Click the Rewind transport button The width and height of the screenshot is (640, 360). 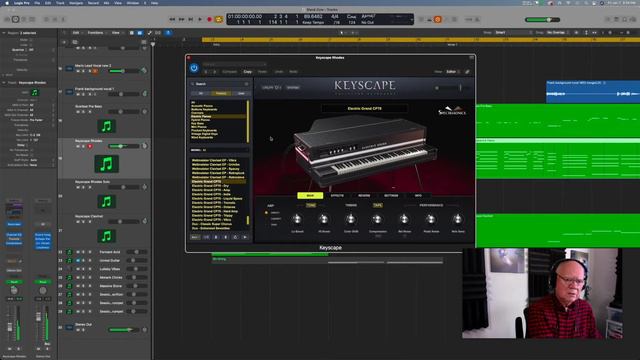pyautogui.click(x=172, y=19)
